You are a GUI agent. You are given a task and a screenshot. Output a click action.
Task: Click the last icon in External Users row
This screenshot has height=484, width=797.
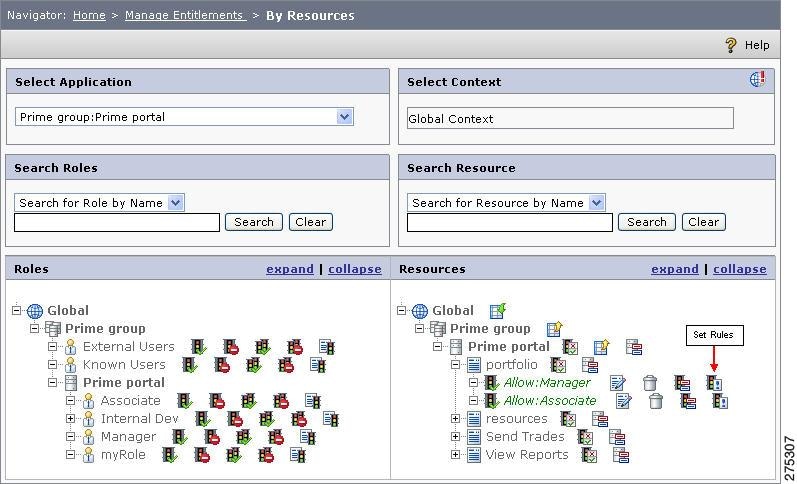click(326, 347)
